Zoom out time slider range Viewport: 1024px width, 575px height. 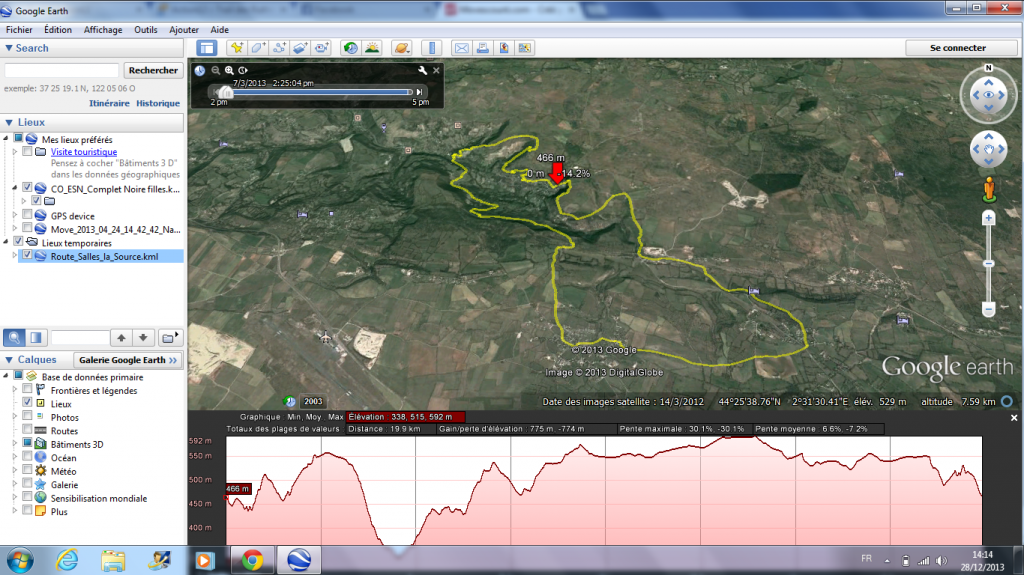(216, 71)
